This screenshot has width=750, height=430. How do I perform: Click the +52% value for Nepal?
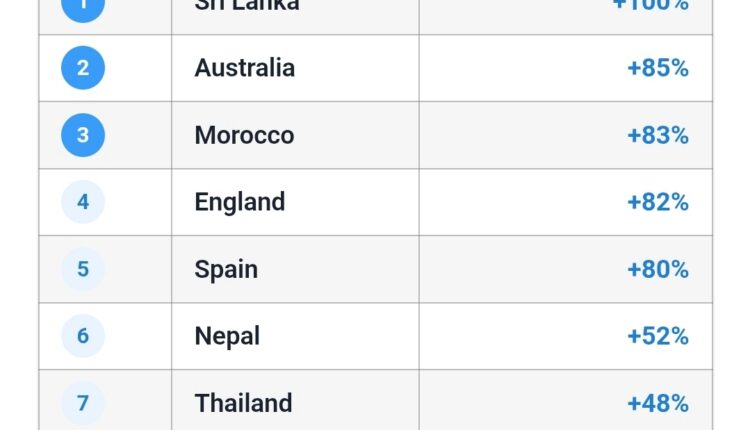(x=658, y=336)
